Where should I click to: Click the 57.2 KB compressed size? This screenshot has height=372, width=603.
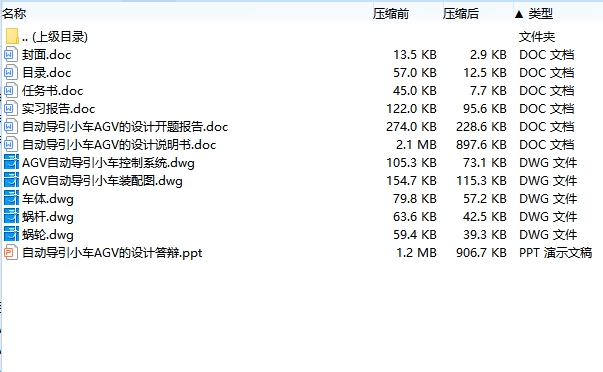(x=485, y=199)
